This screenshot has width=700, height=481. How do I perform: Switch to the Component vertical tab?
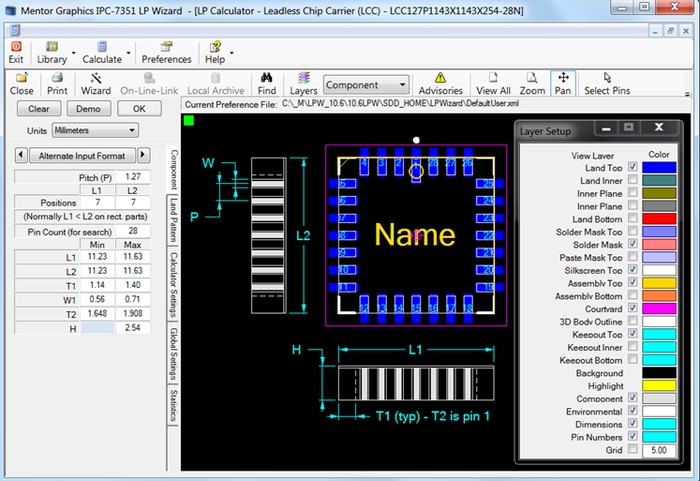click(174, 170)
